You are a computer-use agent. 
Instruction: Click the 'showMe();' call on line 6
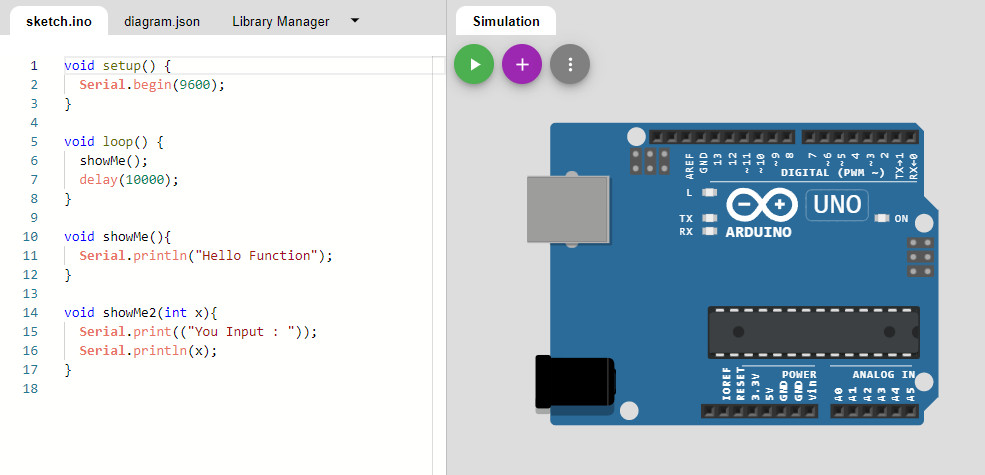pos(114,160)
